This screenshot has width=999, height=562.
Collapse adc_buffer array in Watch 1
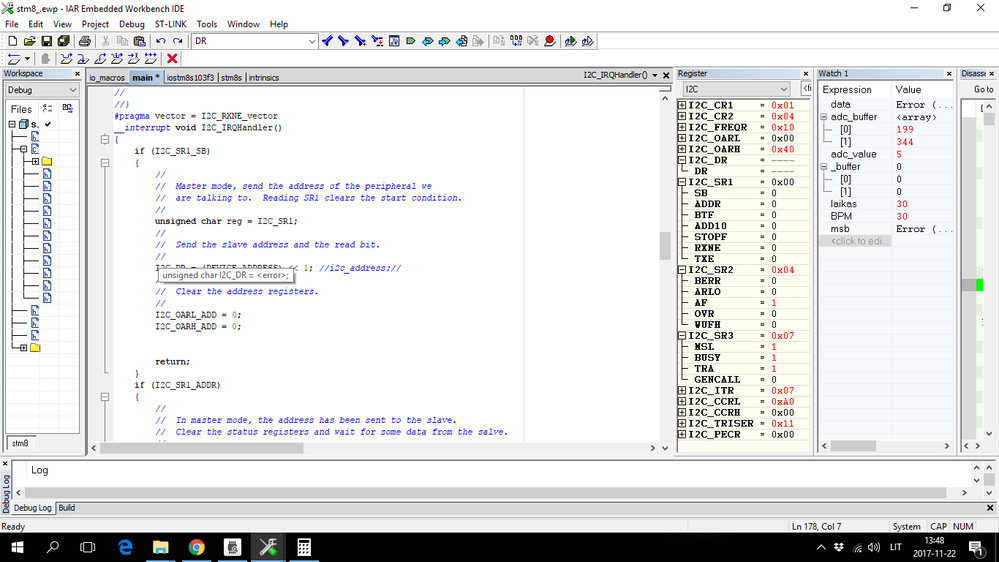tap(824, 117)
